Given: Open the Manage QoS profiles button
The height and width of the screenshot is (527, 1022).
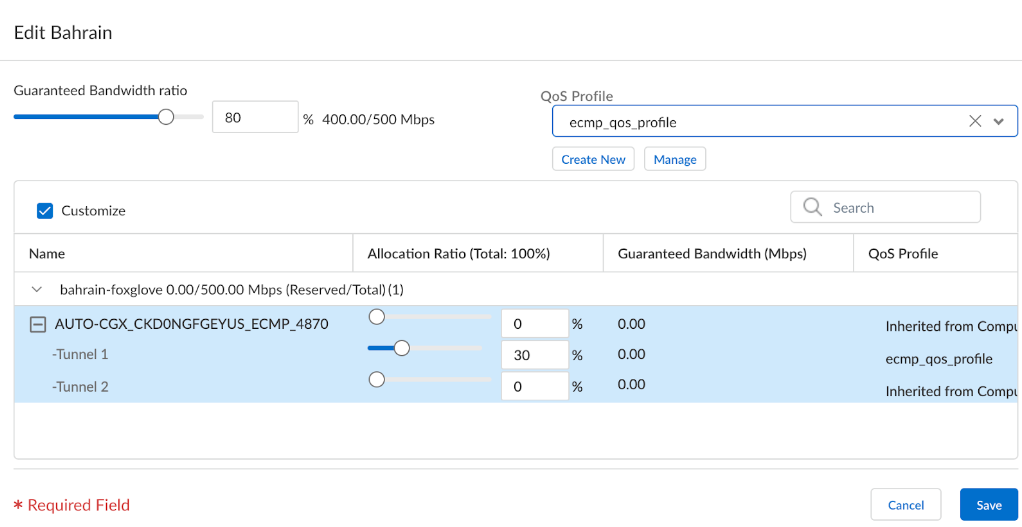Looking at the screenshot, I should pos(675,159).
